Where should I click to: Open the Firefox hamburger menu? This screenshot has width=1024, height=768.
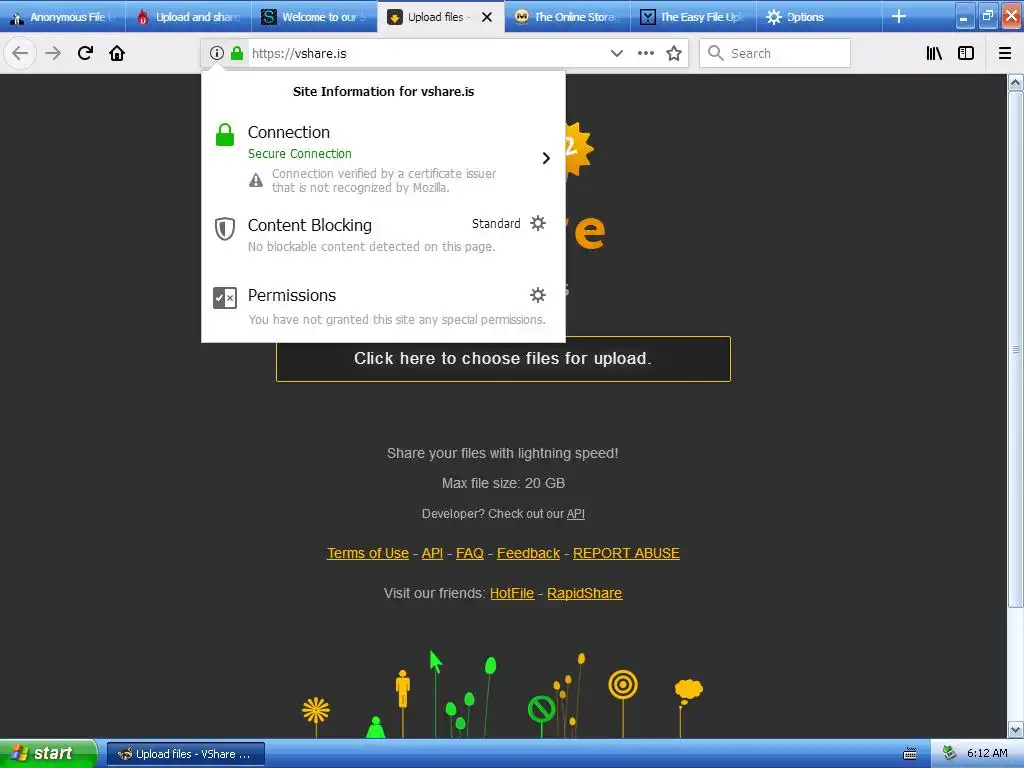[x=1004, y=53]
